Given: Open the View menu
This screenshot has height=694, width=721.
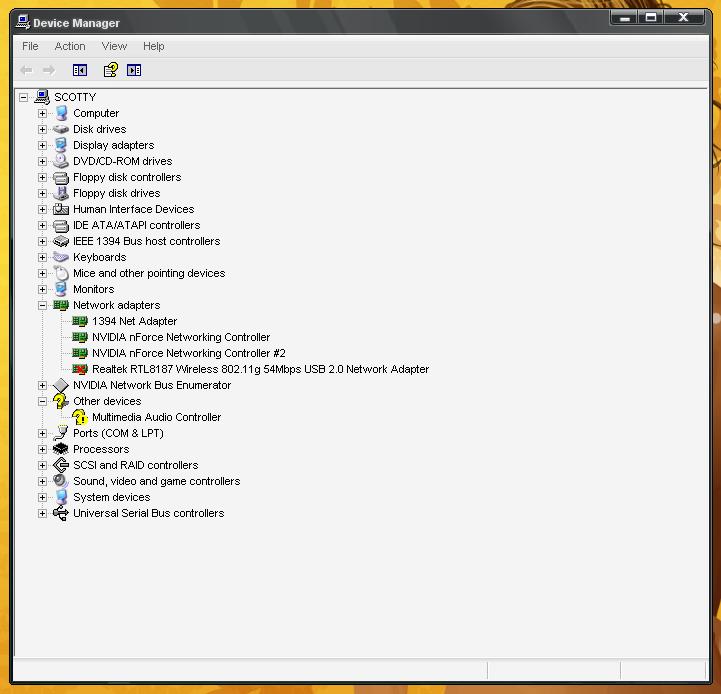Looking at the screenshot, I should point(114,46).
